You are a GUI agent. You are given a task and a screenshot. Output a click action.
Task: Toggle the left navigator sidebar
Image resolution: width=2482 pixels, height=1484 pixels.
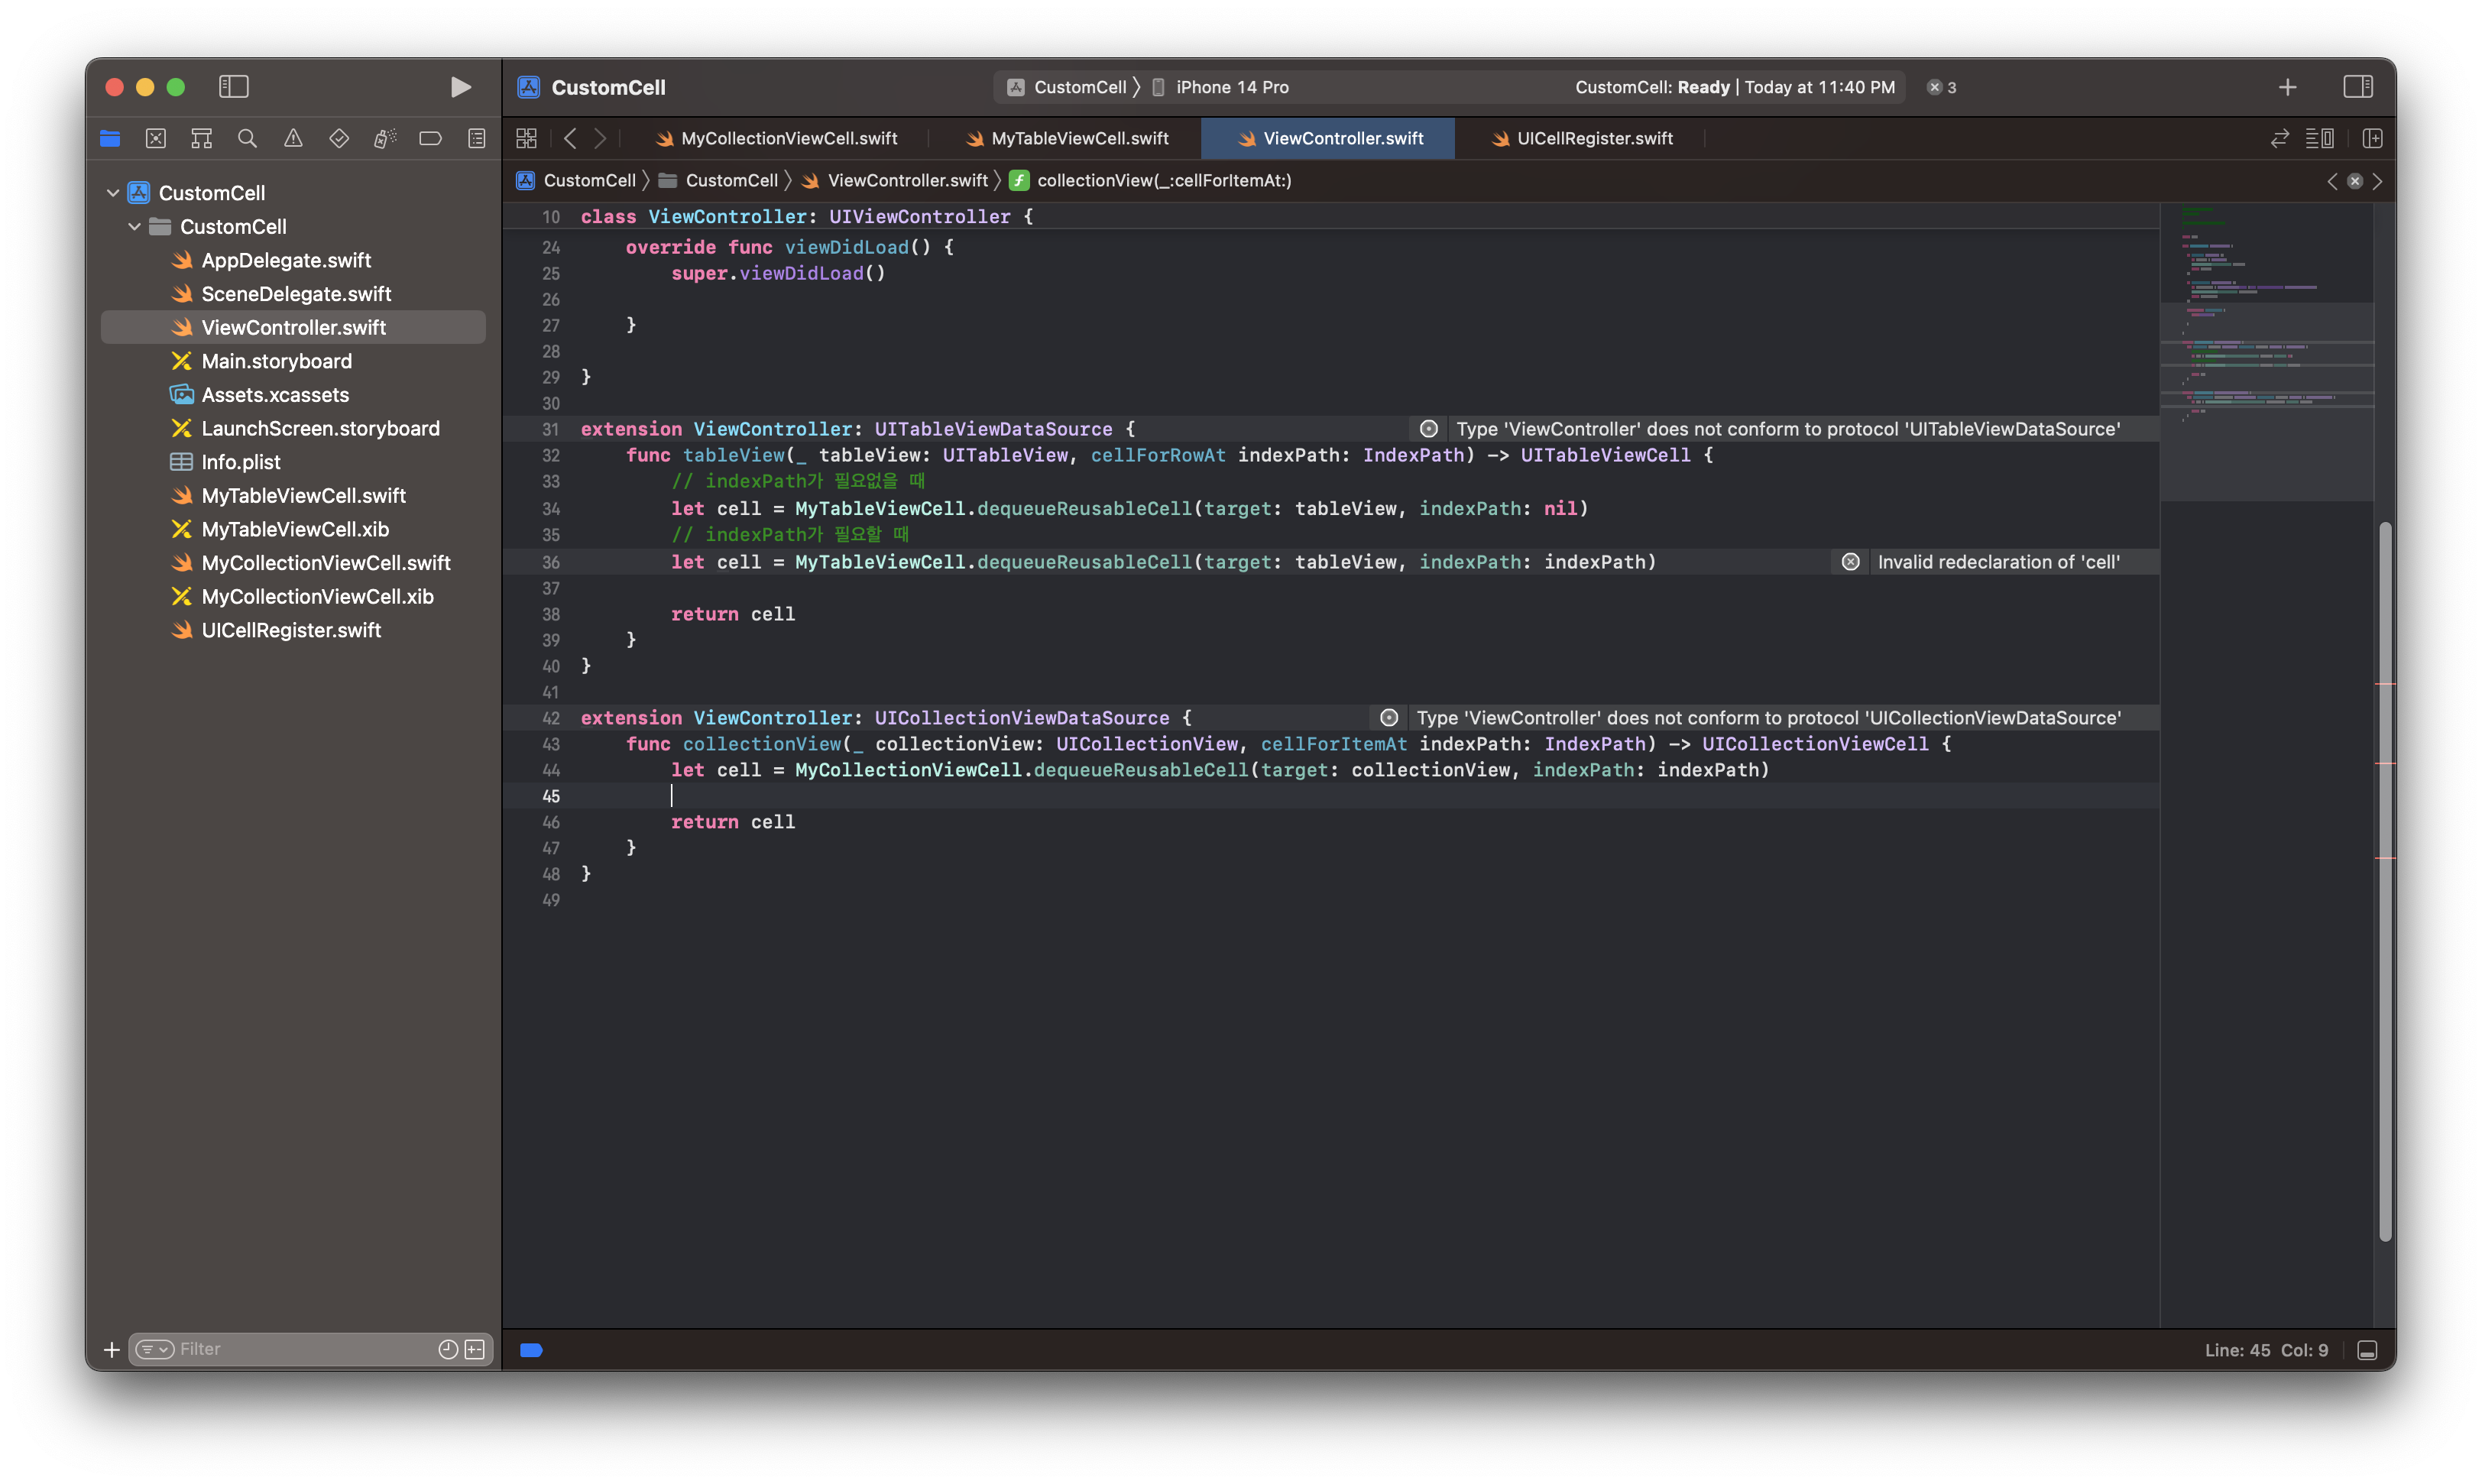pyautogui.click(x=233, y=87)
